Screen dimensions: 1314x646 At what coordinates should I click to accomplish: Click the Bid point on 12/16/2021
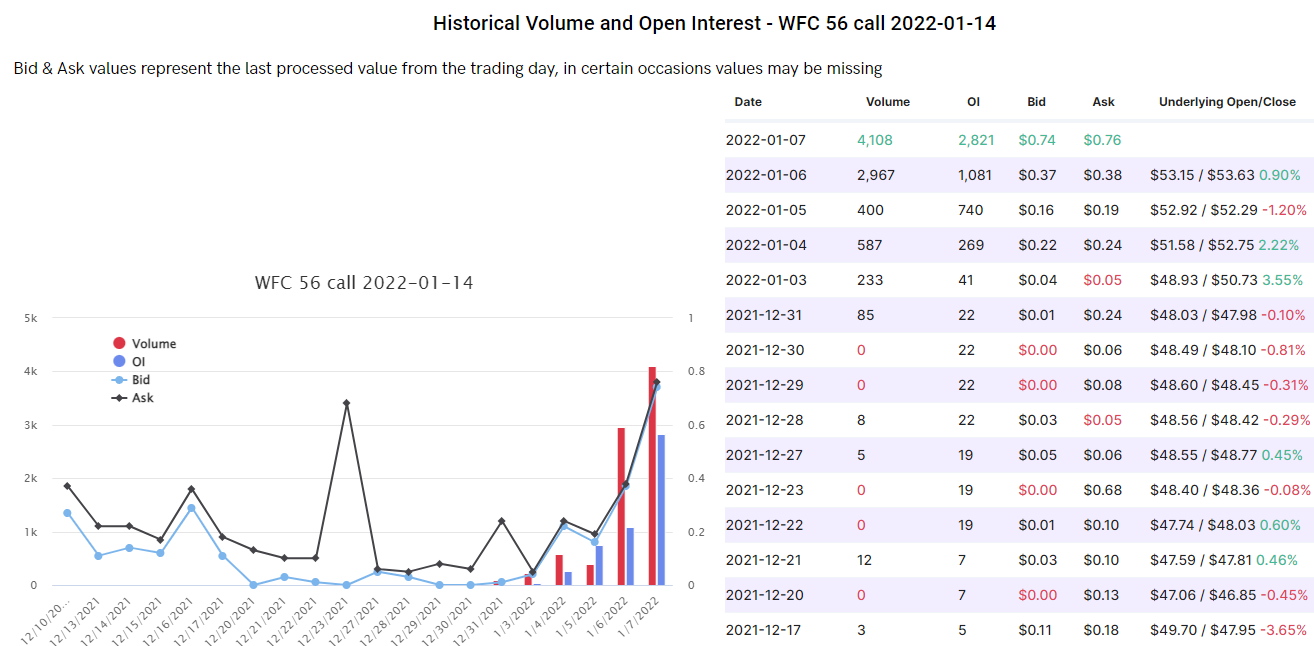(191, 508)
